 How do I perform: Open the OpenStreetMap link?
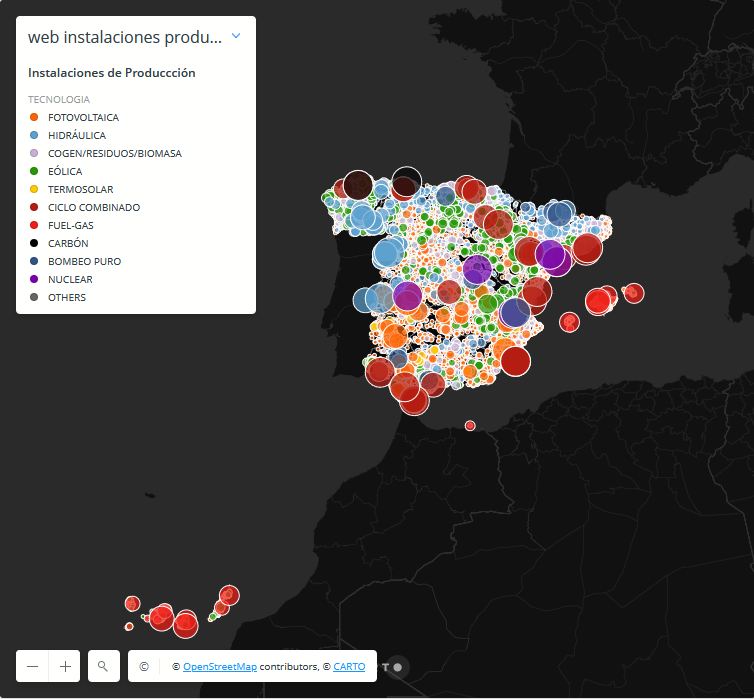[x=219, y=667]
